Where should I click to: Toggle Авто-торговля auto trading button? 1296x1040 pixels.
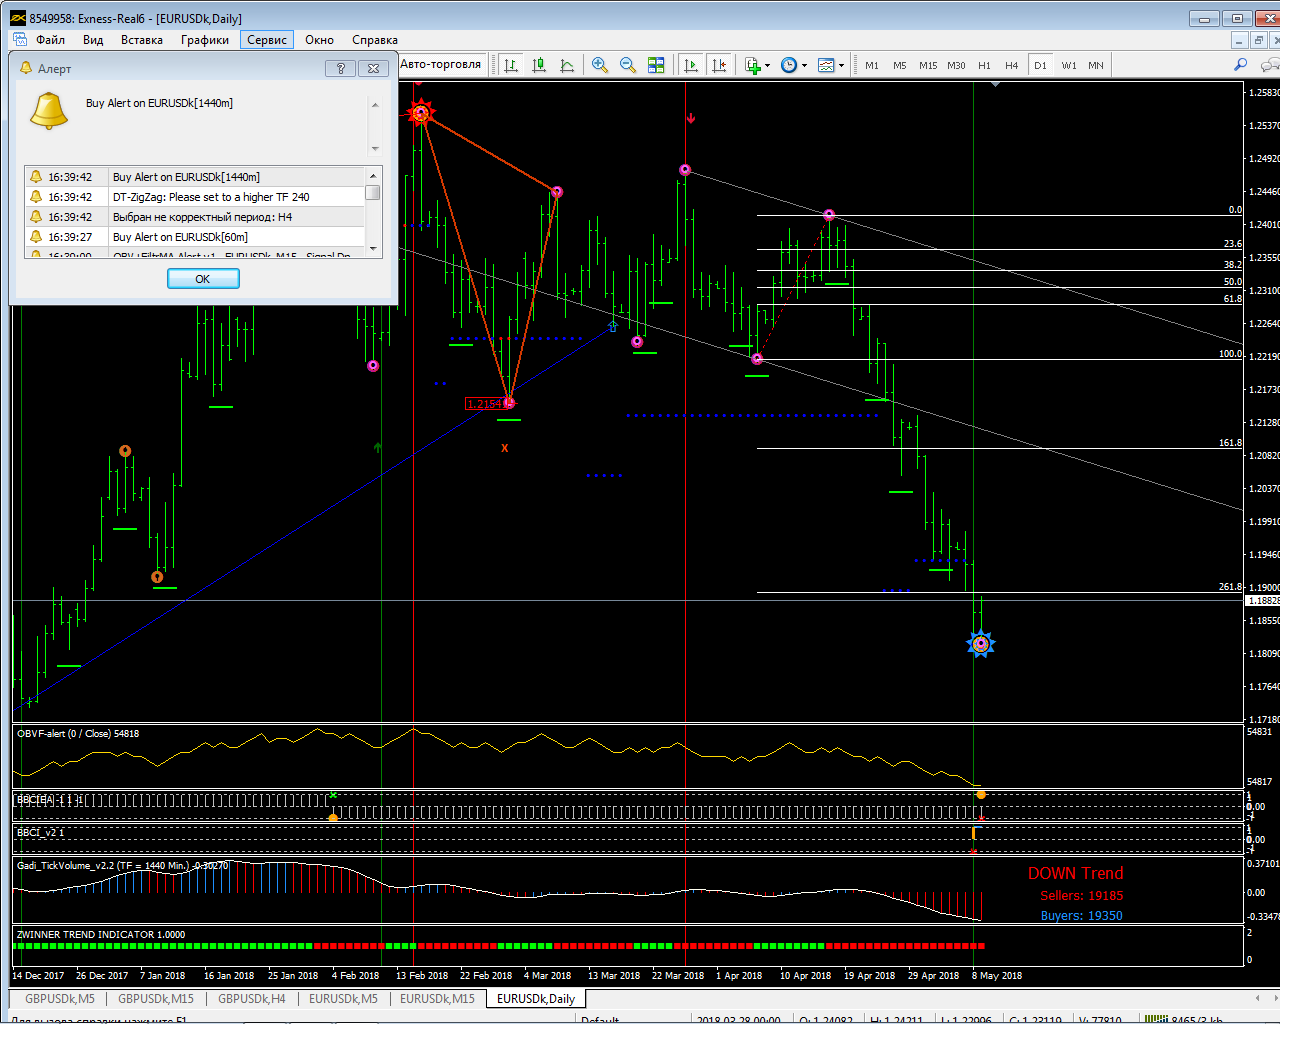pos(441,64)
